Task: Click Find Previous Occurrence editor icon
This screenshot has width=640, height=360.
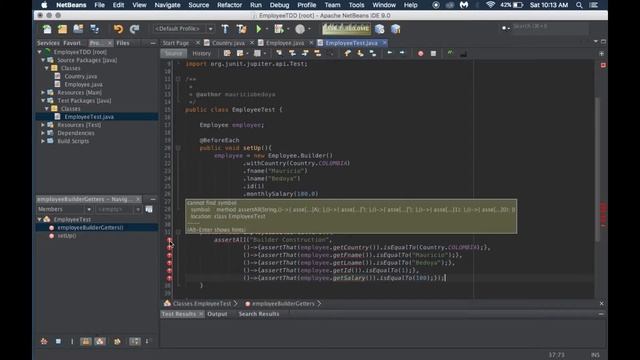Action: pos(292,53)
